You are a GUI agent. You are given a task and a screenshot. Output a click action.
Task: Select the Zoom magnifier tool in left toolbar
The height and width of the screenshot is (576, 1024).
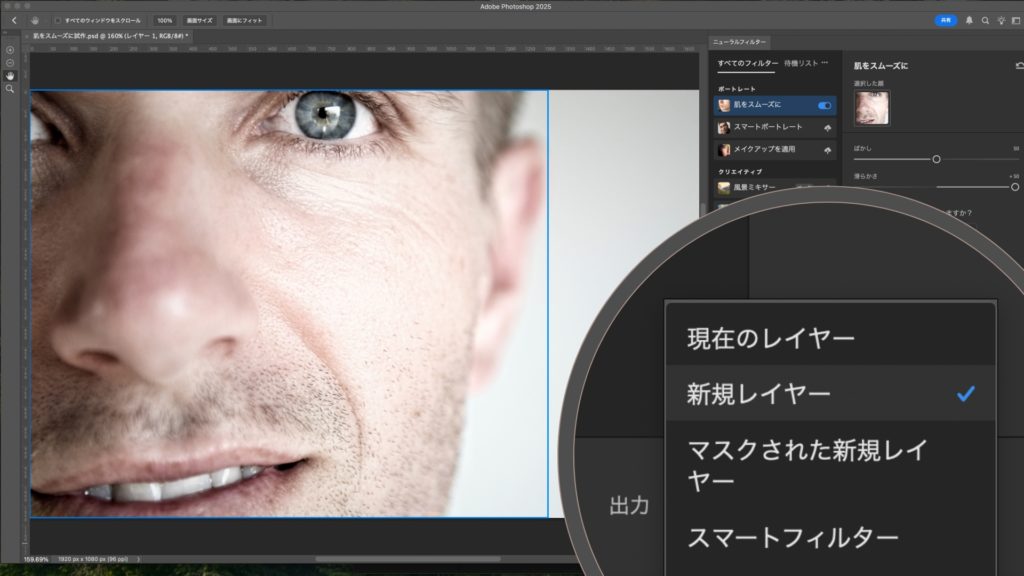pos(10,89)
